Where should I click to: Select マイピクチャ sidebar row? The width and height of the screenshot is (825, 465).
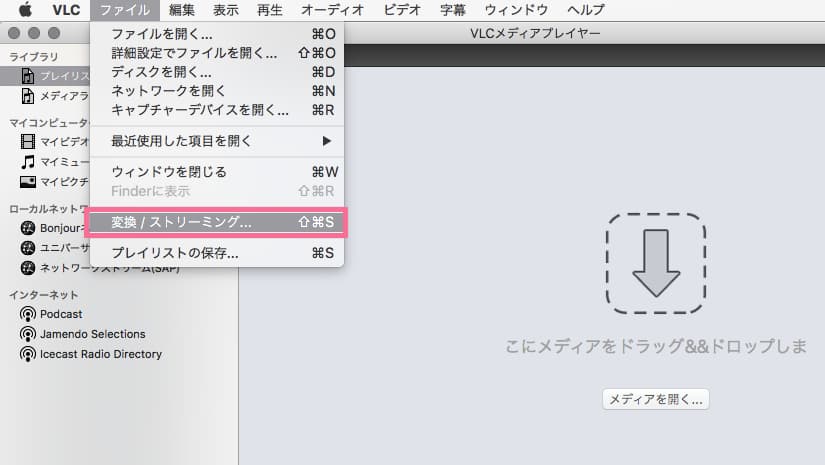[x=45, y=182]
